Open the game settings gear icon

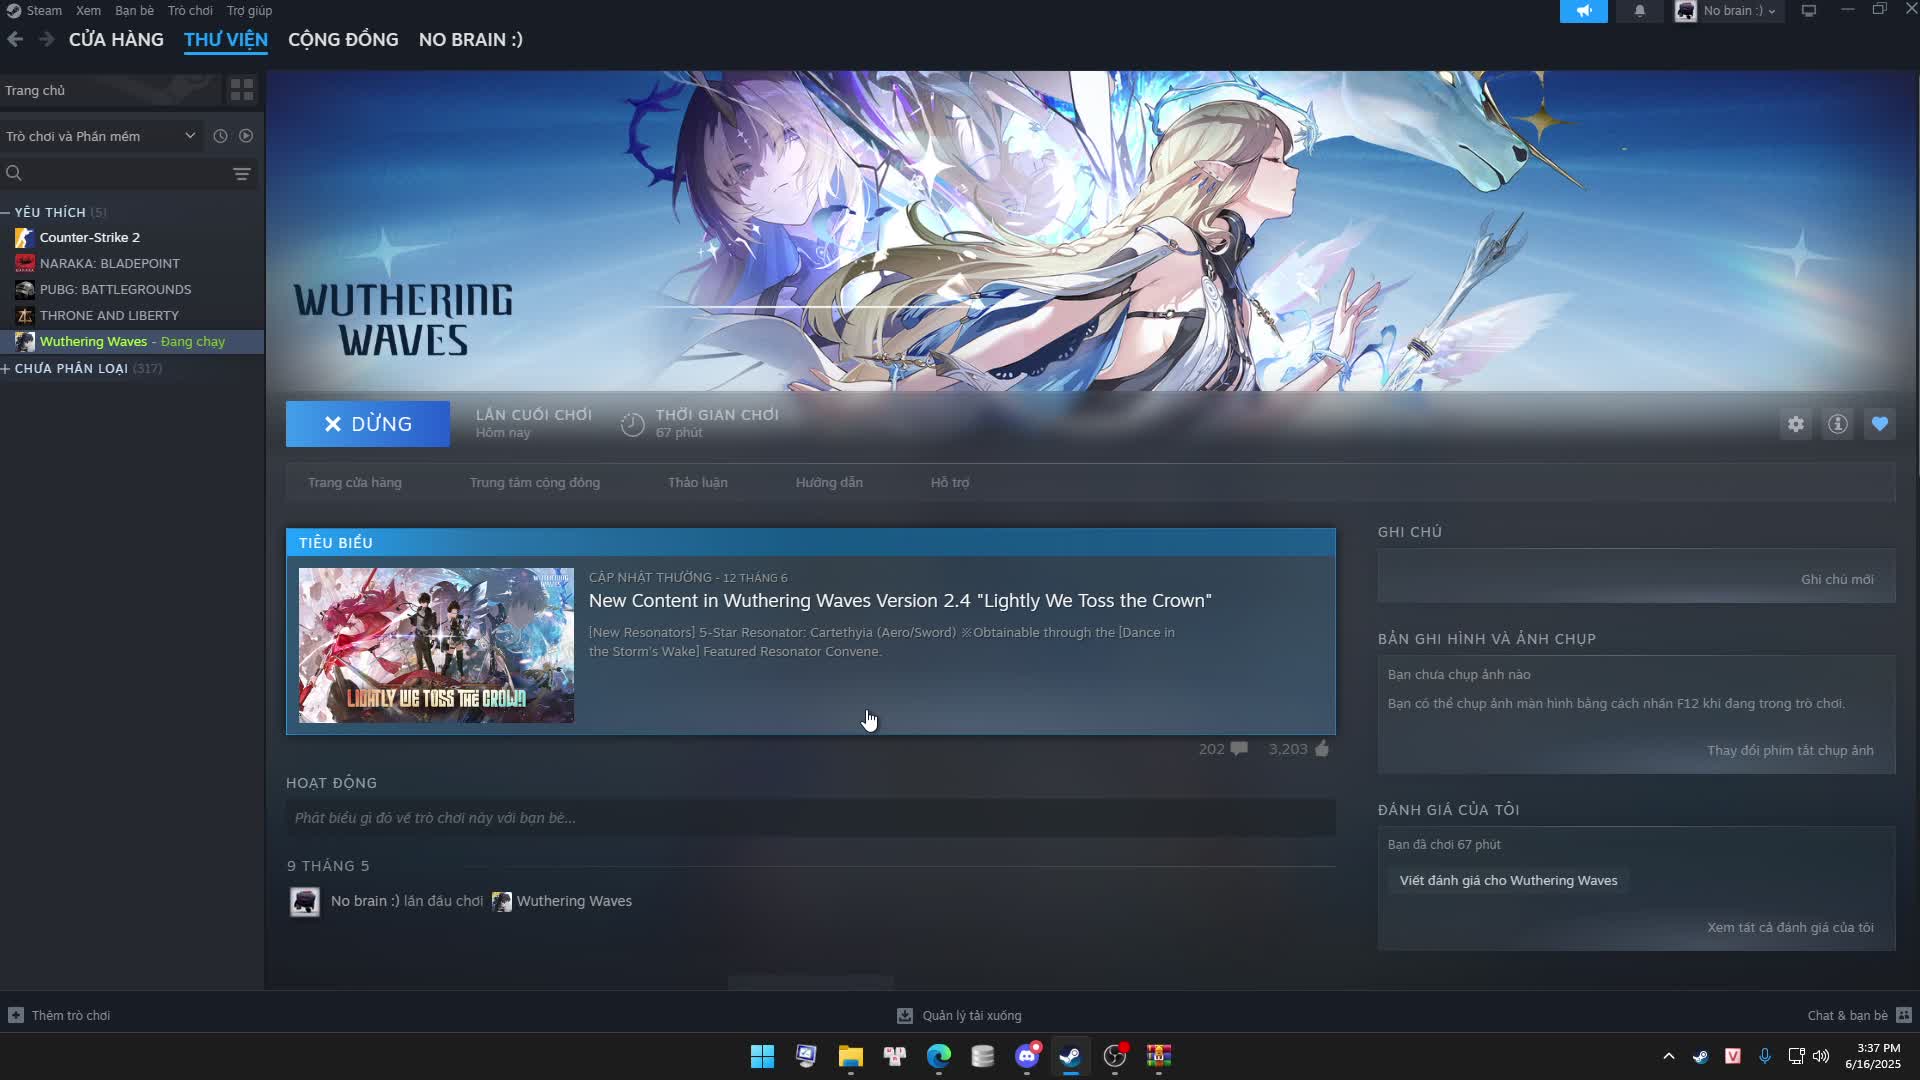[1796, 423]
